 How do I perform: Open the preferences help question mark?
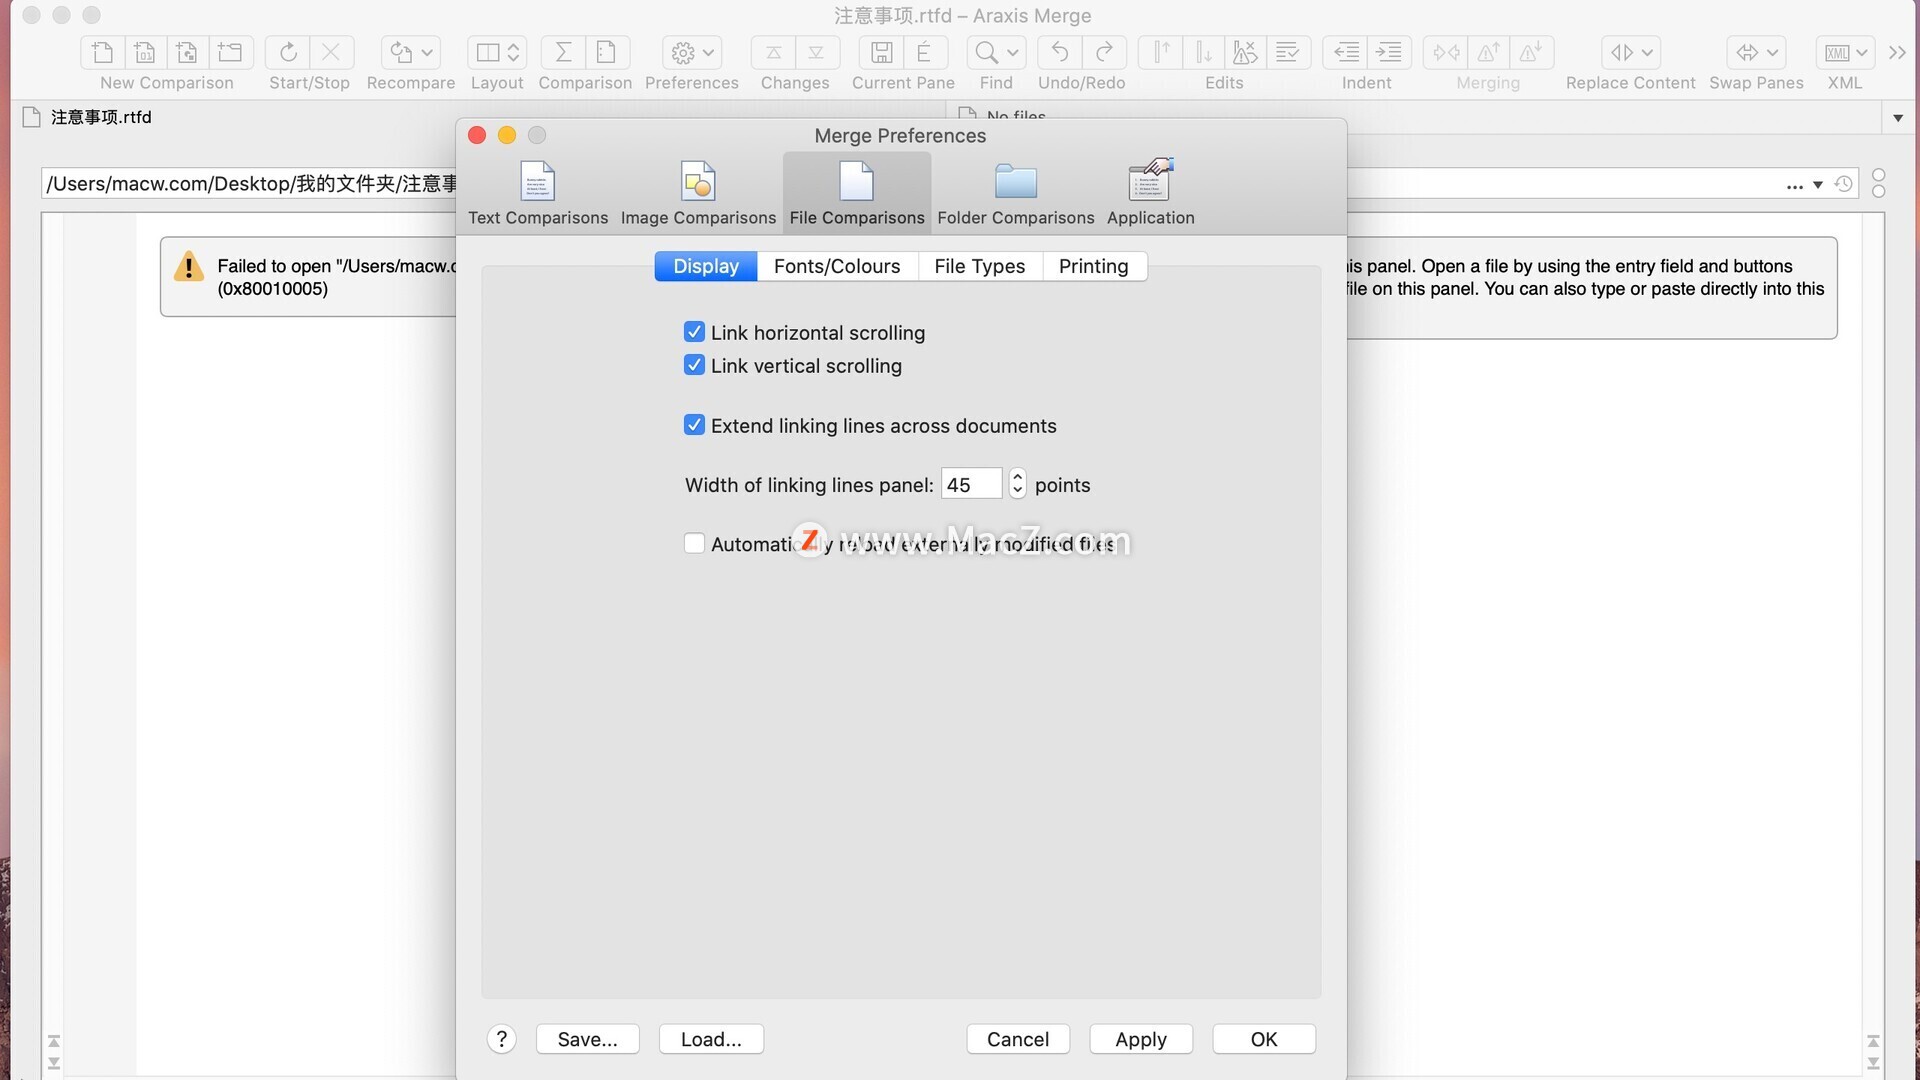pyautogui.click(x=502, y=1039)
